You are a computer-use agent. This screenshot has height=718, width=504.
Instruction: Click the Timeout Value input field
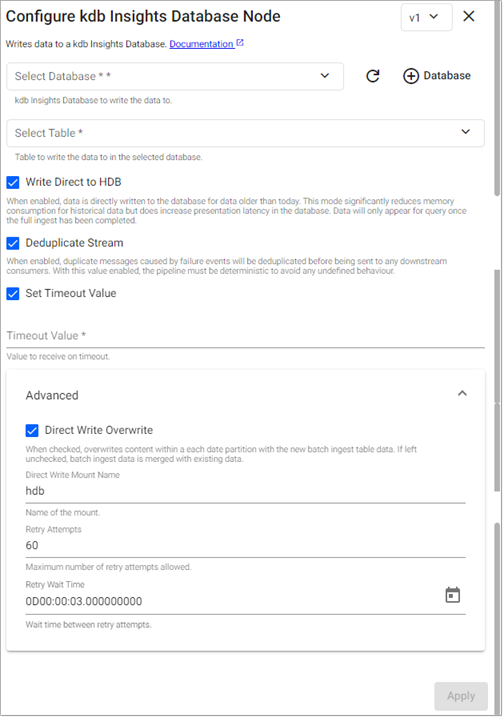pos(245,336)
